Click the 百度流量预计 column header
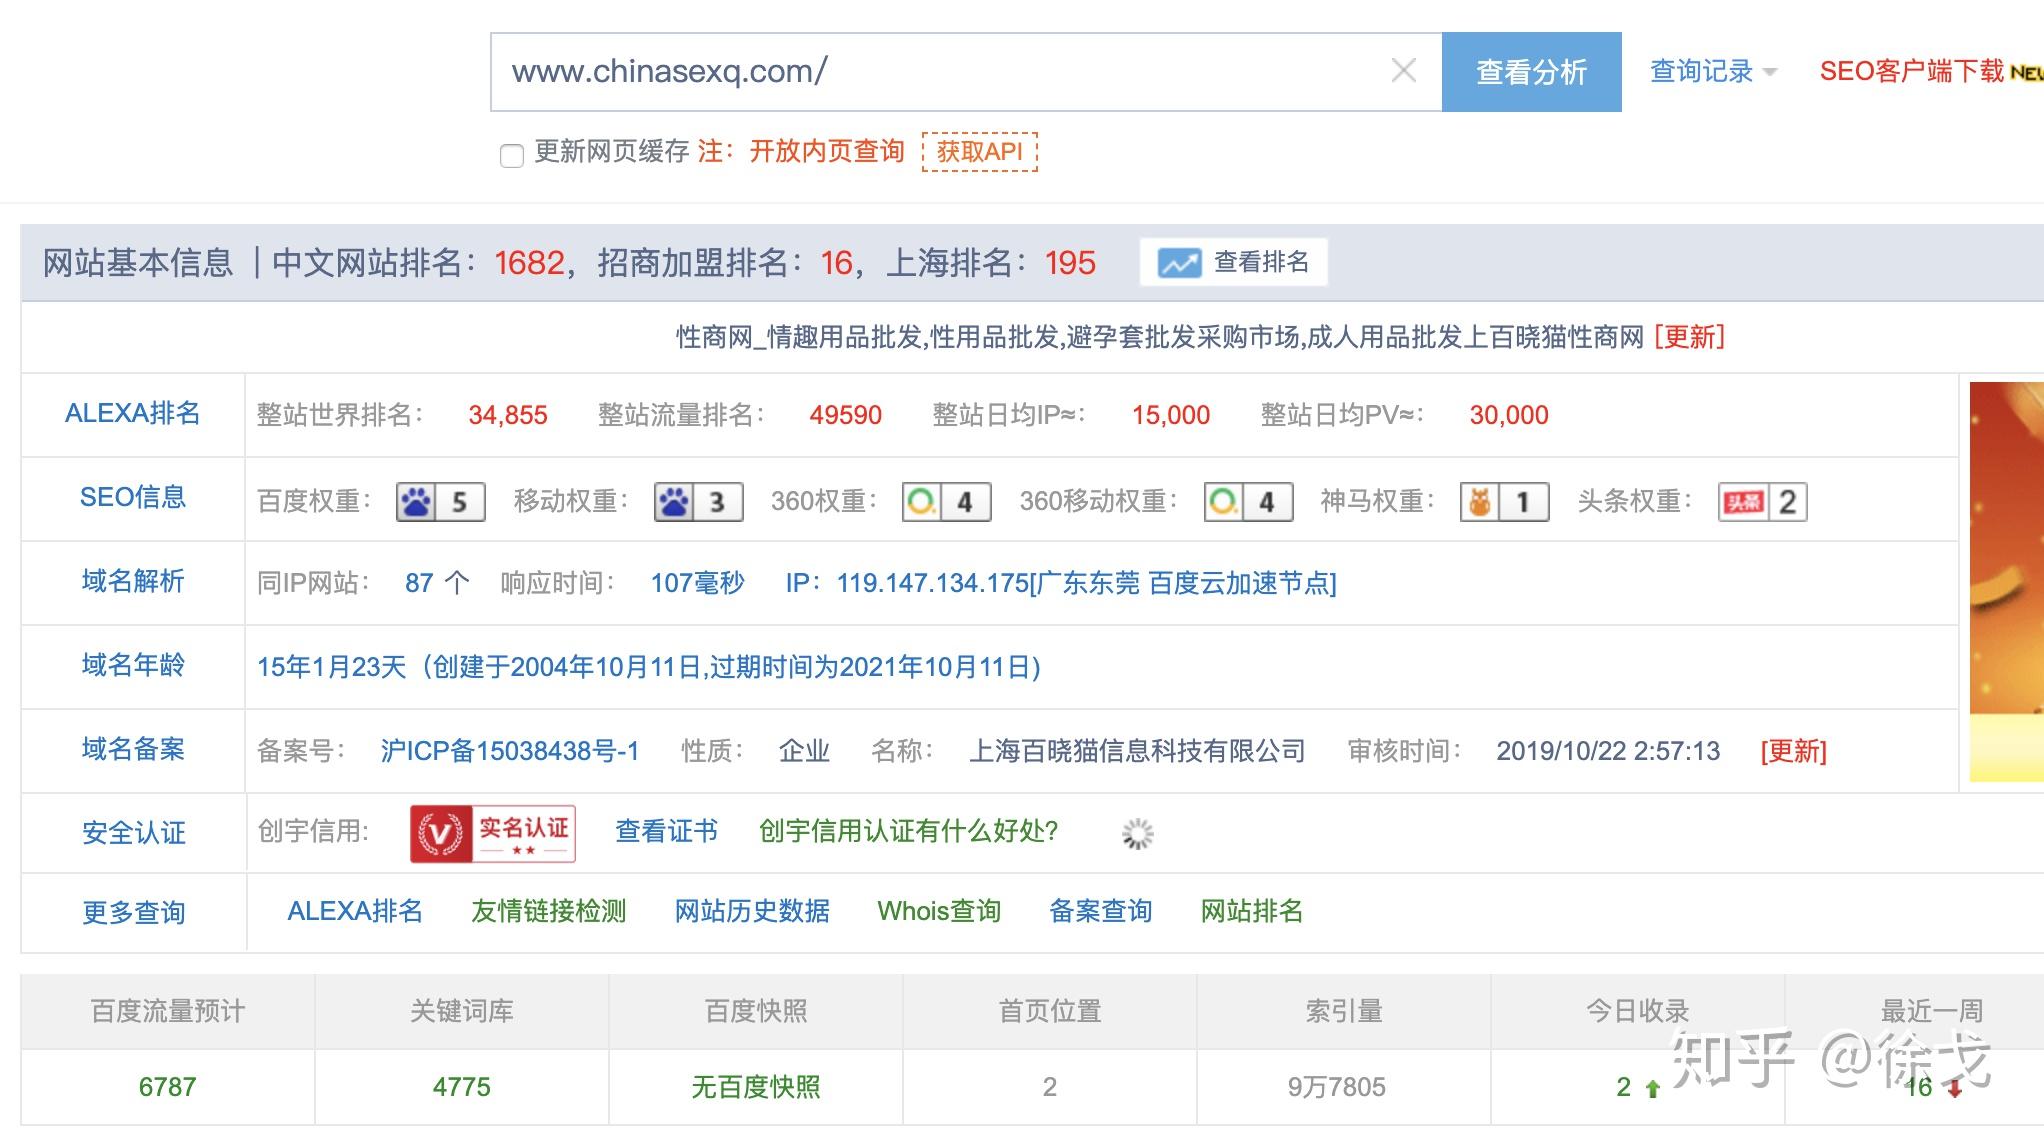This screenshot has width=2044, height=1142. [x=168, y=1011]
